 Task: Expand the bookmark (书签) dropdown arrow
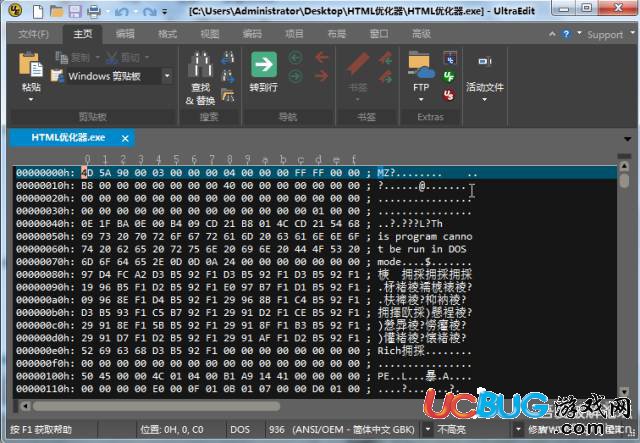358,99
